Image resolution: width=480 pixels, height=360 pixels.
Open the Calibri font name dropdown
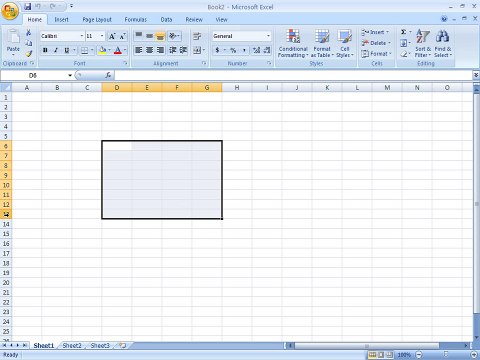click(x=82, y=36)
